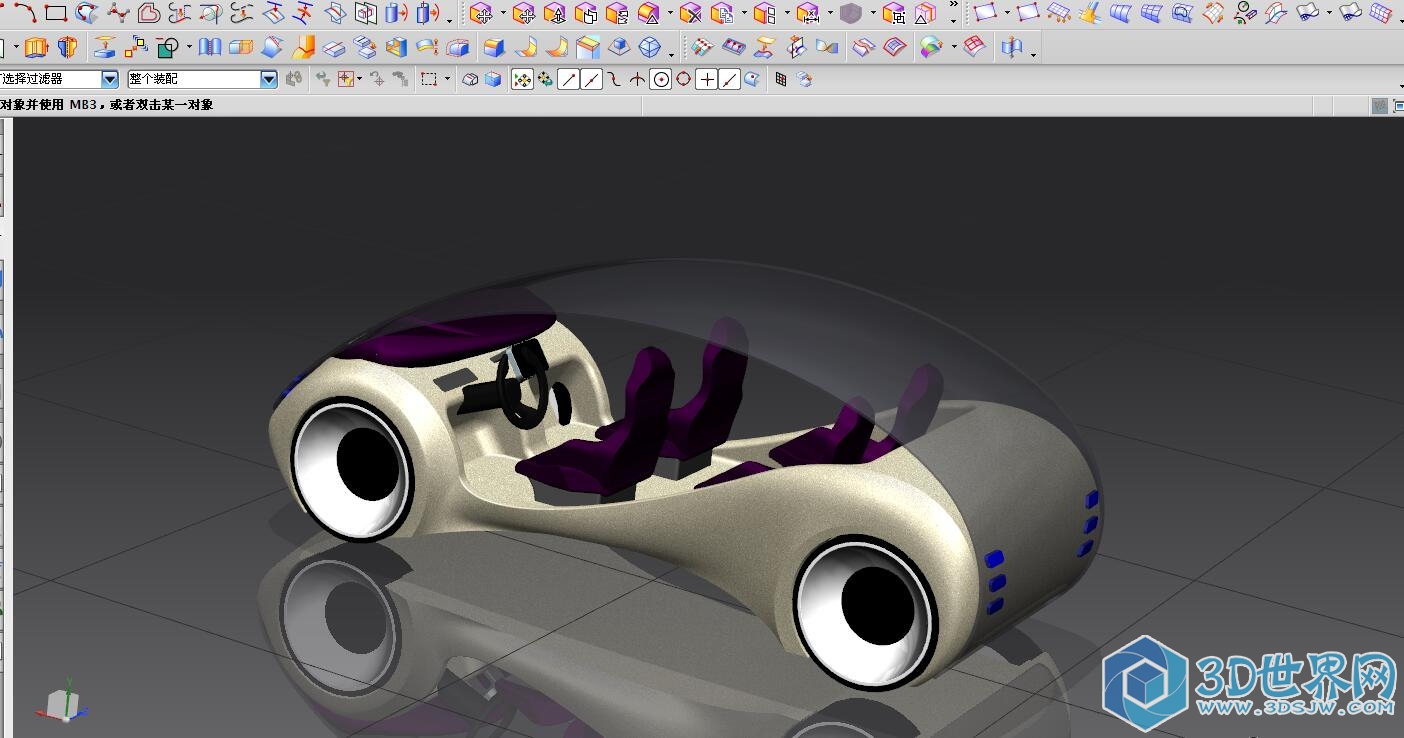Expand dropdown arrow beside Move Face icon
The height and width of the screenshot is (738, 1404).
pos(503,14)
